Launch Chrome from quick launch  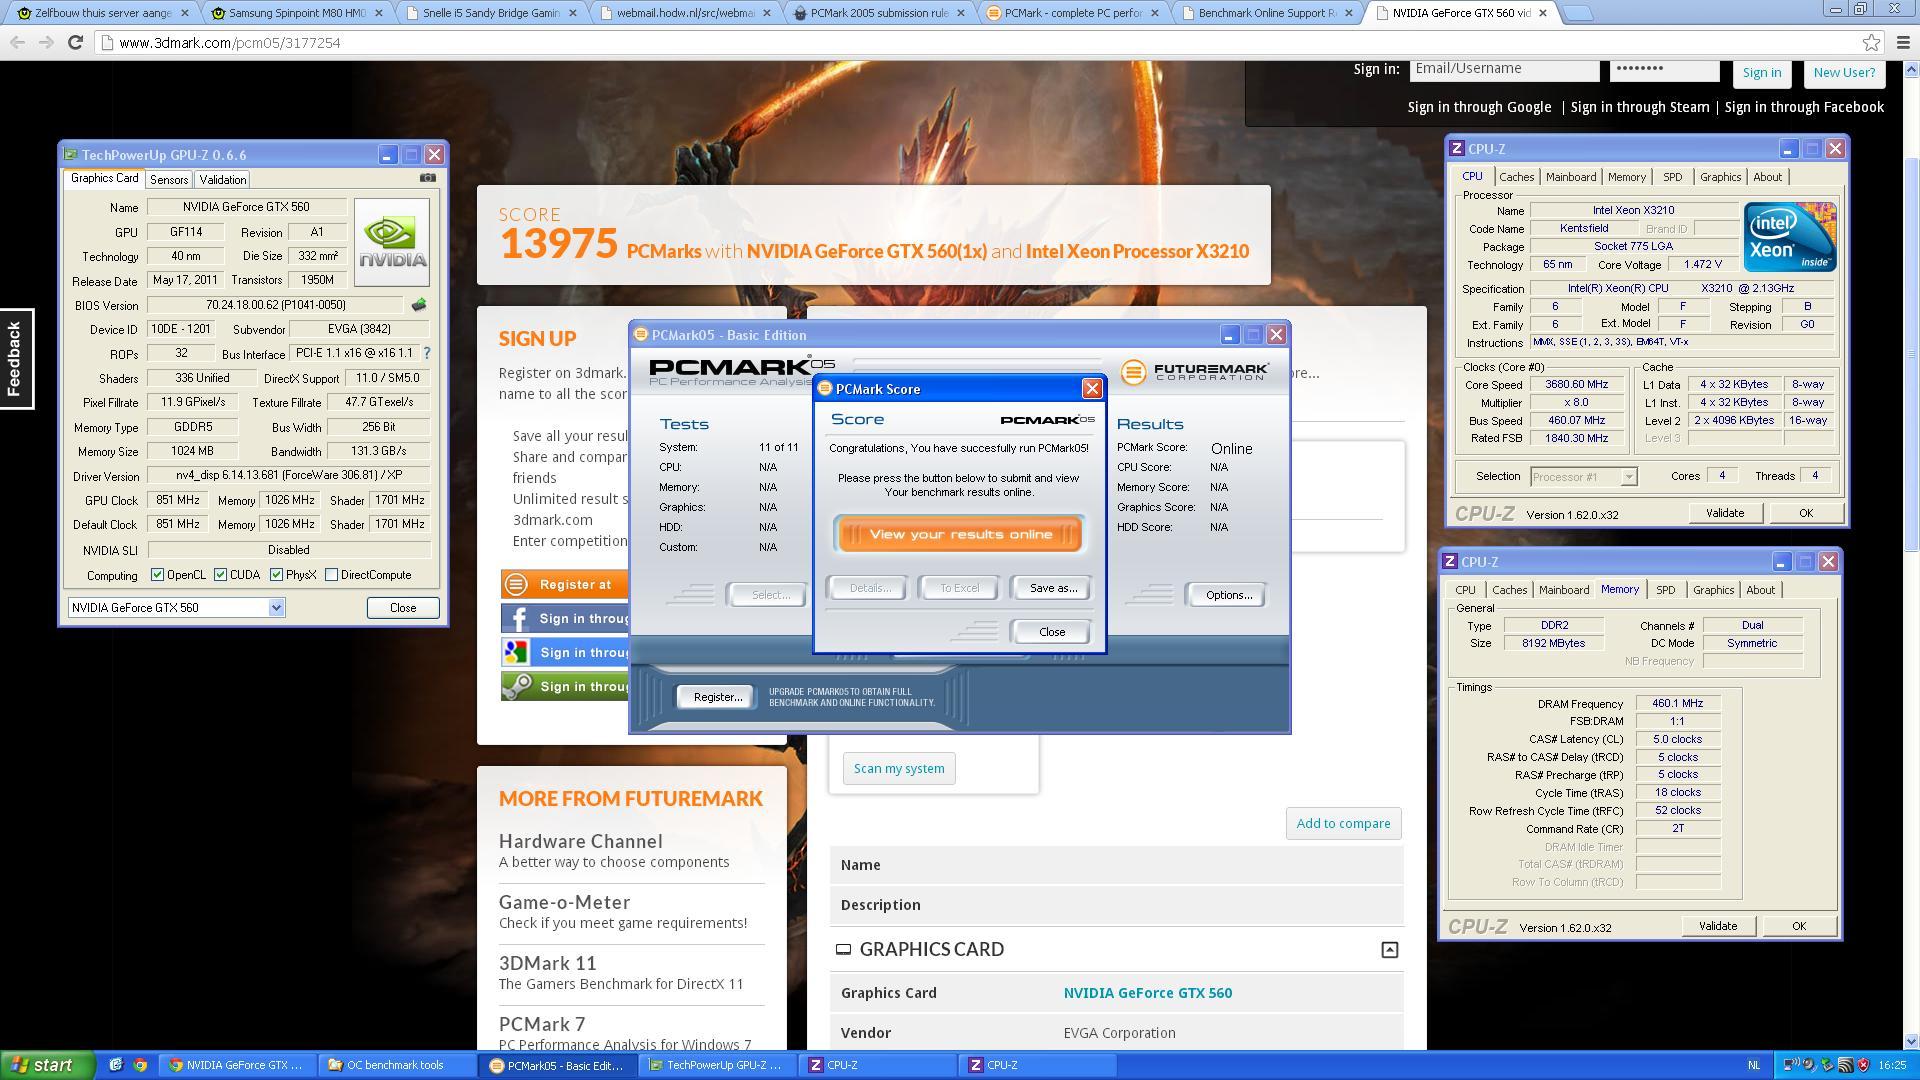(140, 1065)
